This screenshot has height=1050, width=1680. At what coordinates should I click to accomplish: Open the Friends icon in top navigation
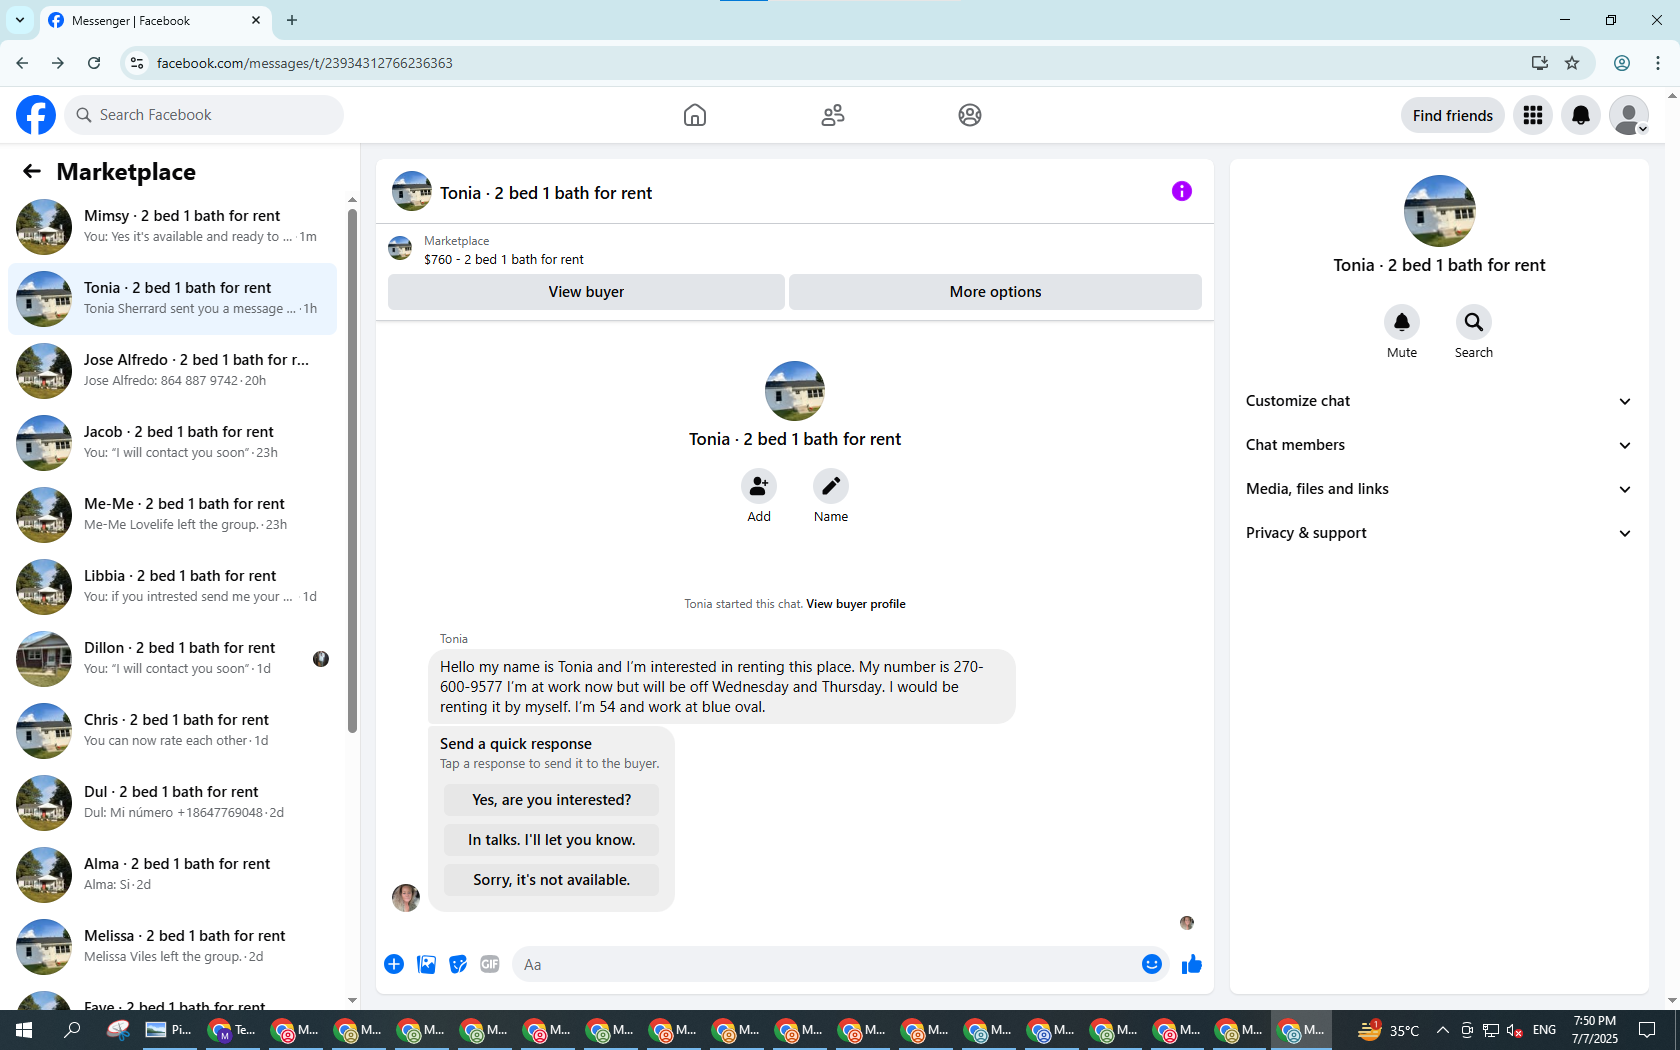[833, 115]
